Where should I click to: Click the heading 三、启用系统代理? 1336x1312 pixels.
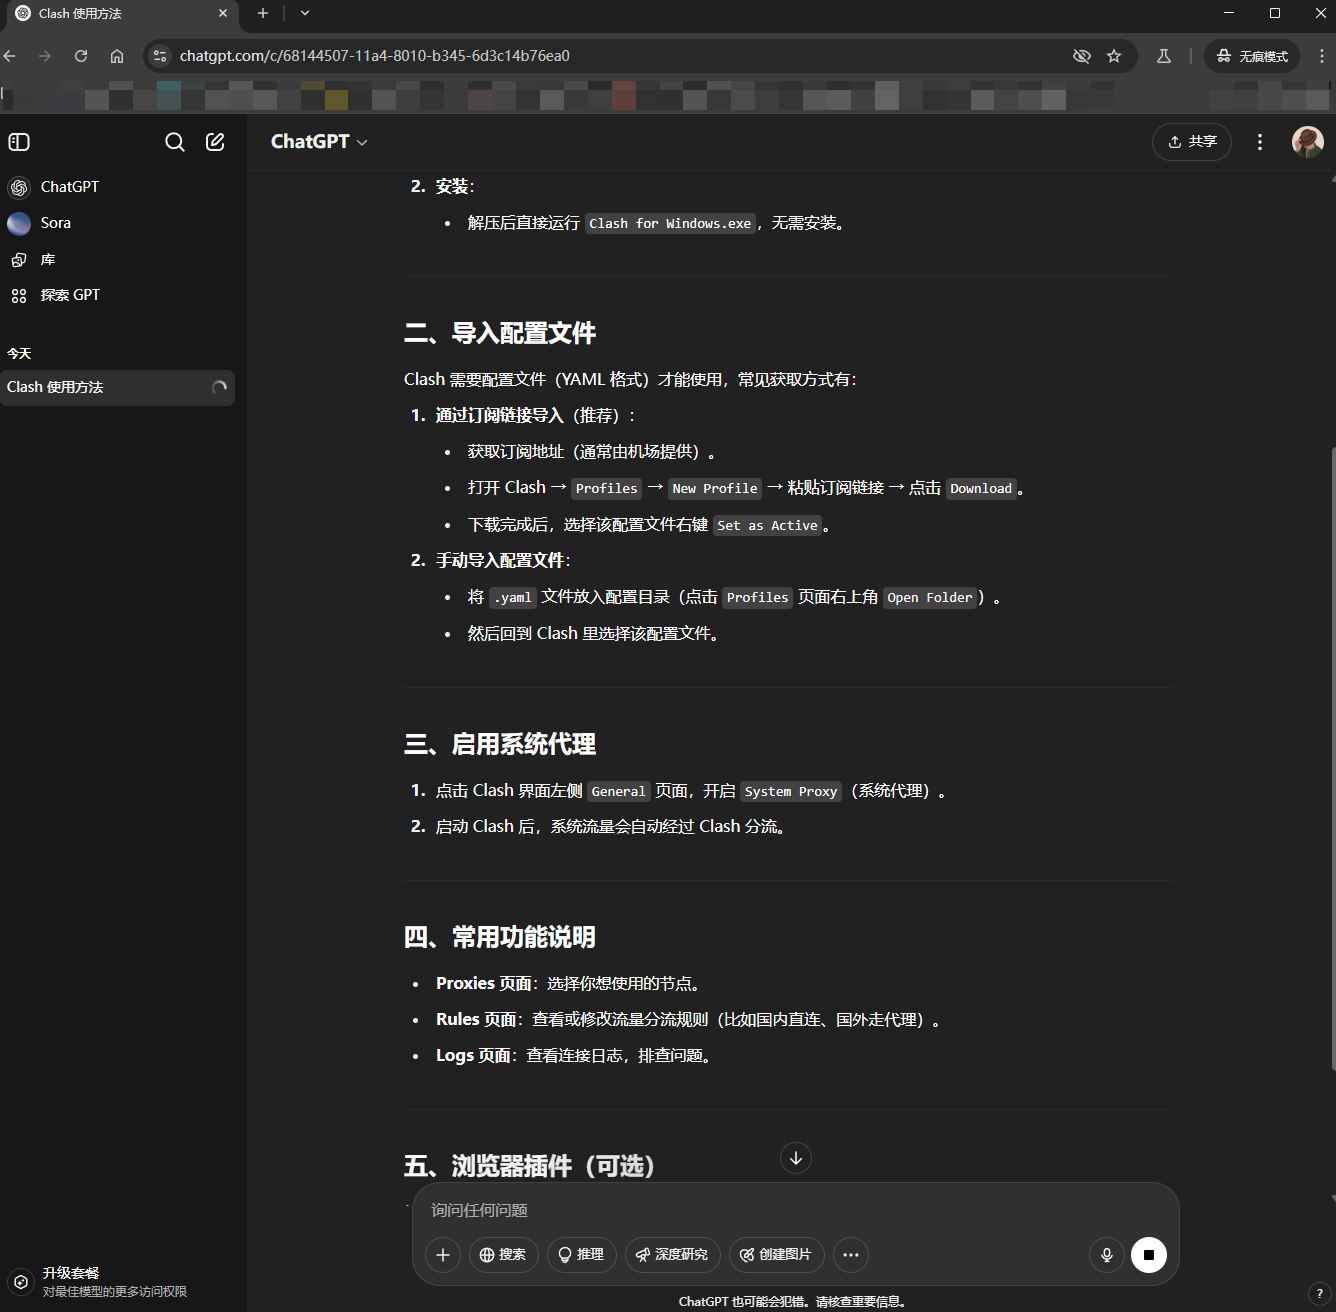pyautogui.click(x=500, y=744)
